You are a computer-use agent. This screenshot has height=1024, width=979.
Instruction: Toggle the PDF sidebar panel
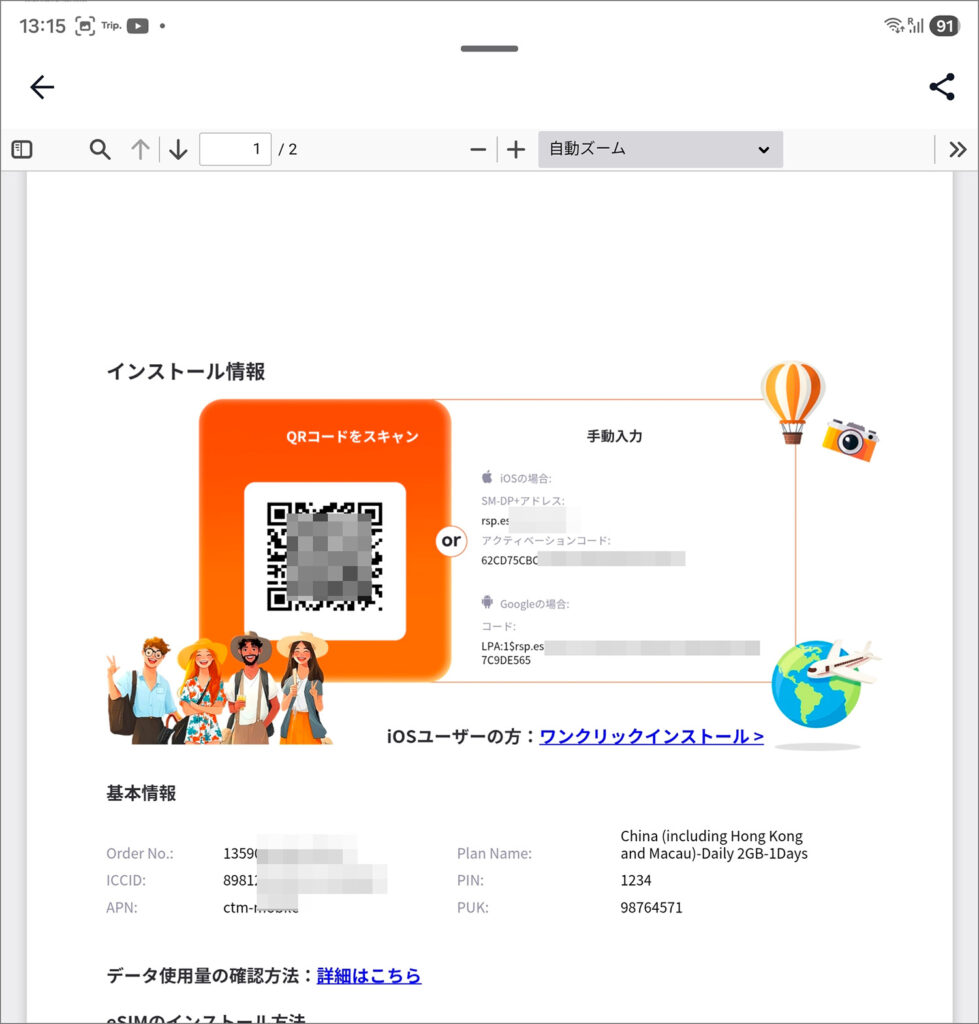(x=22, y=150)
